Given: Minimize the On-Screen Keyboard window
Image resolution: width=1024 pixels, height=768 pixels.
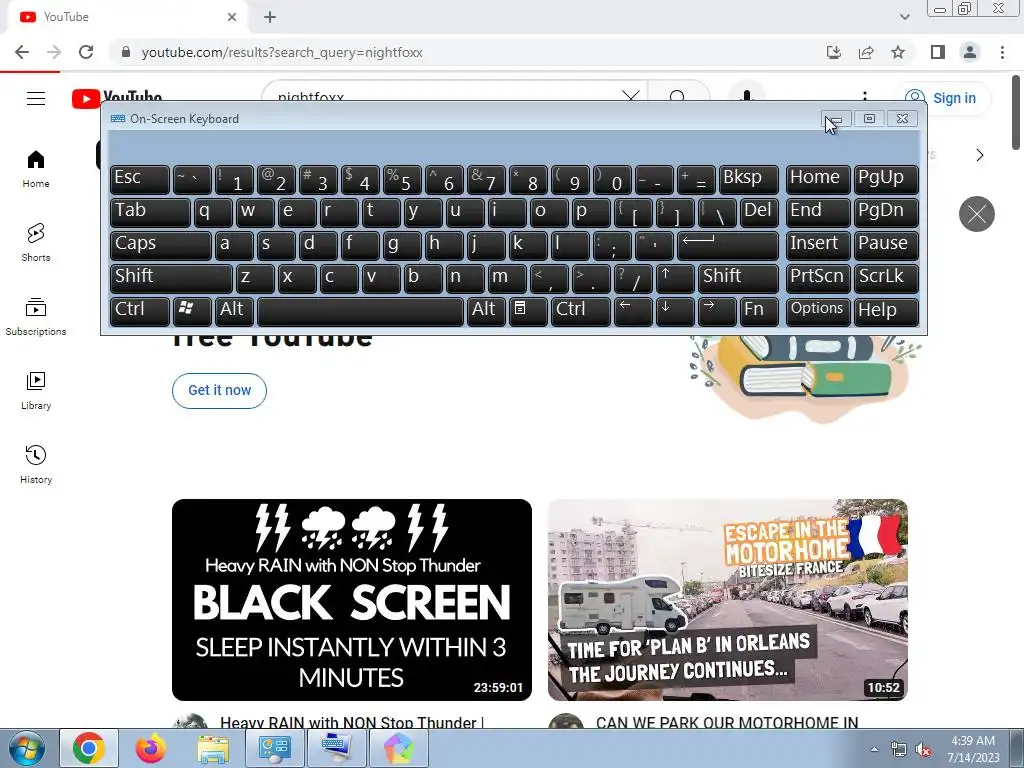Looking at the screenshot, I should pyautogui.click(x=837, y=119).
